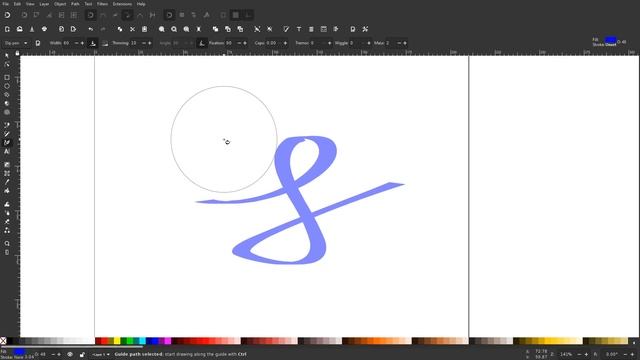This screenshot has width=640, height=360.
Task: Select the Spray tool
Action: [7, 213]
